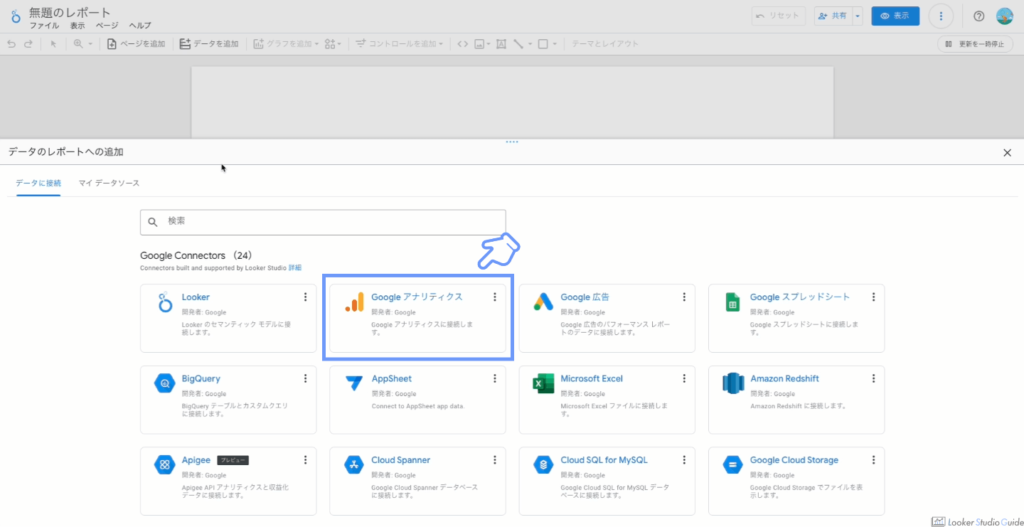Image resolution: width=1024 pixels, height=527 pixels.
Task: Click the Cloud SQL for MySQL icon
Action: point(543,465)
